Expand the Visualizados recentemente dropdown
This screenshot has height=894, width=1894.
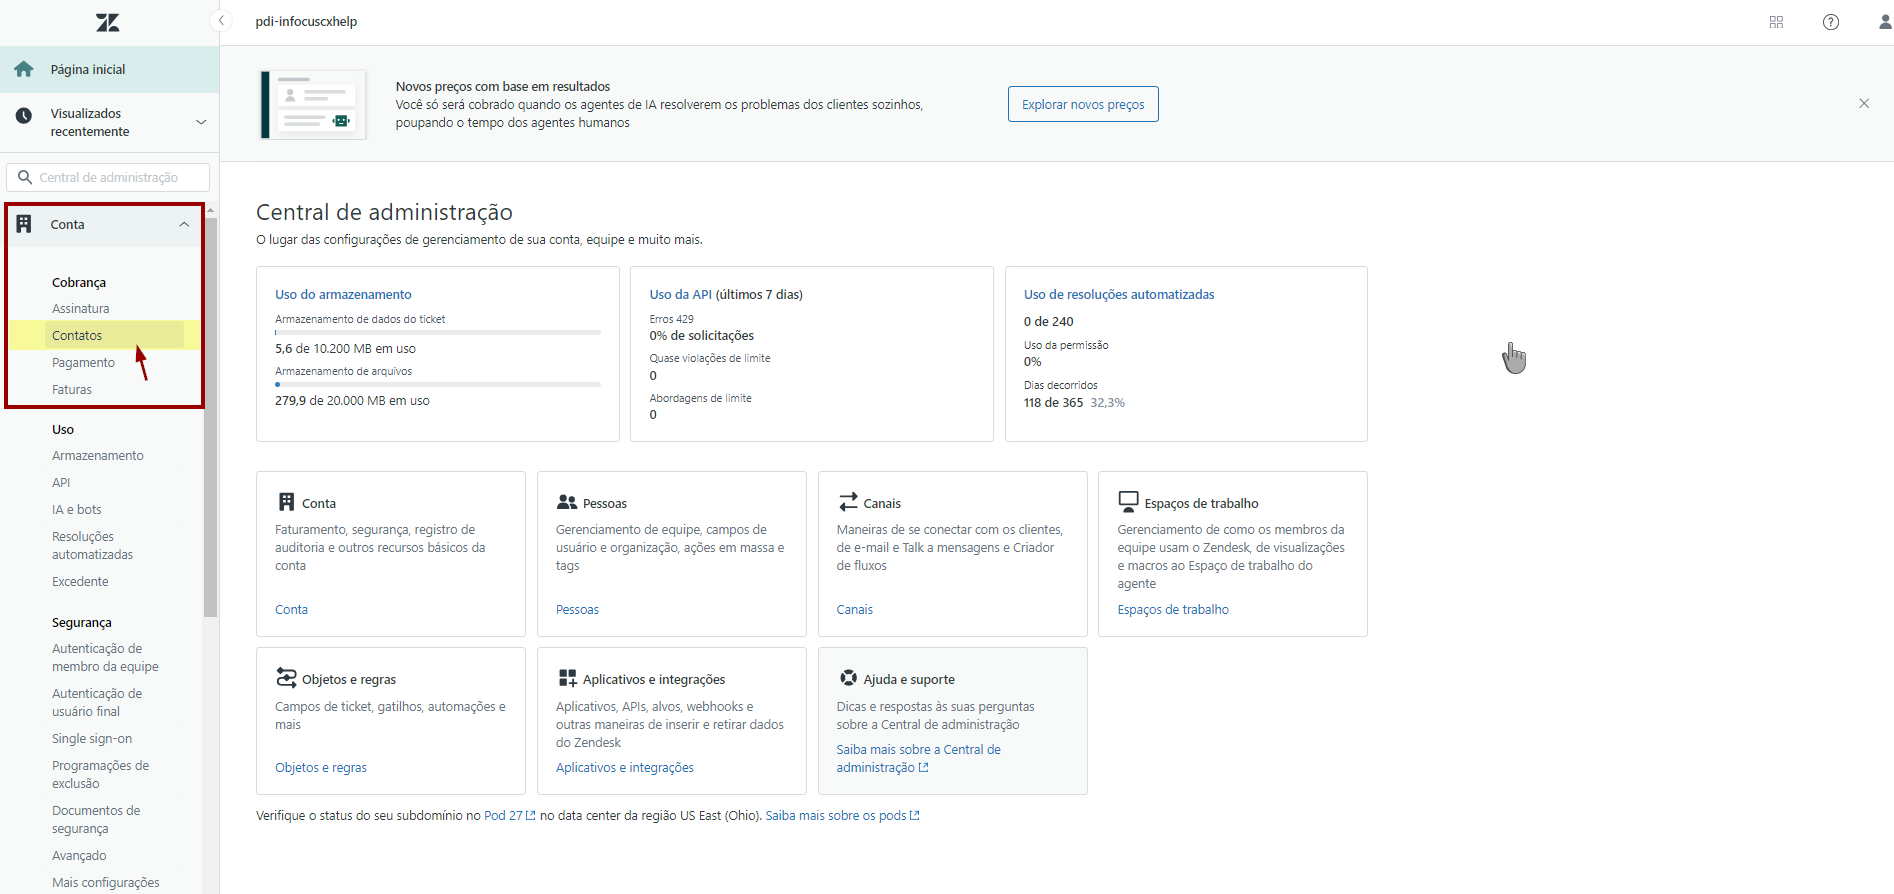tap(201, 122)
